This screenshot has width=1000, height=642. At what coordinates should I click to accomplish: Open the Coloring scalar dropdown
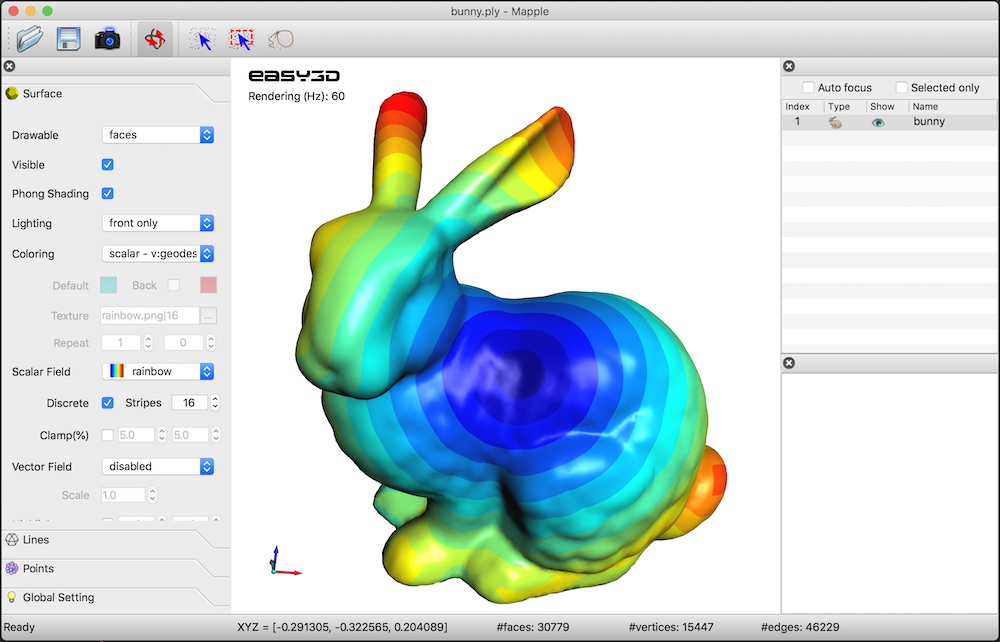coord(158,254)
